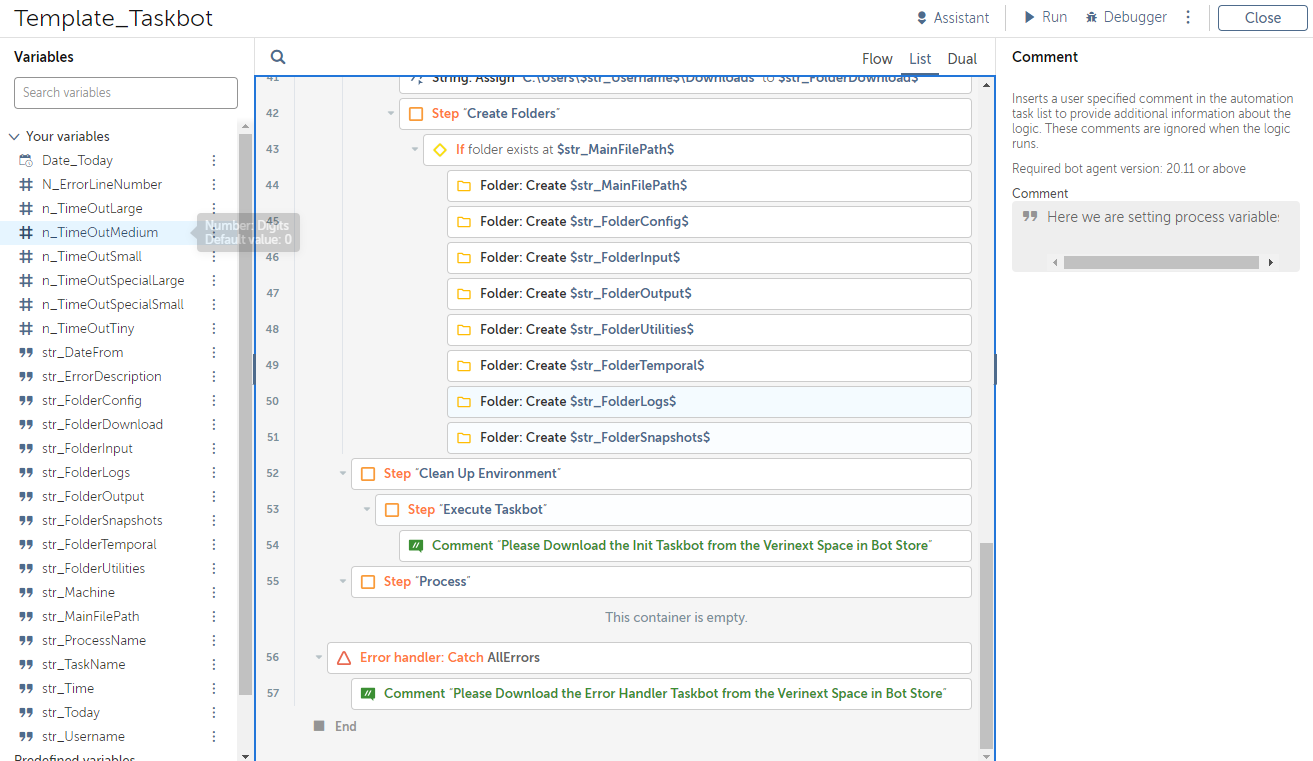
Task: Open options menu for str_FolderLogs variable
Action: [x=213, y=473]
